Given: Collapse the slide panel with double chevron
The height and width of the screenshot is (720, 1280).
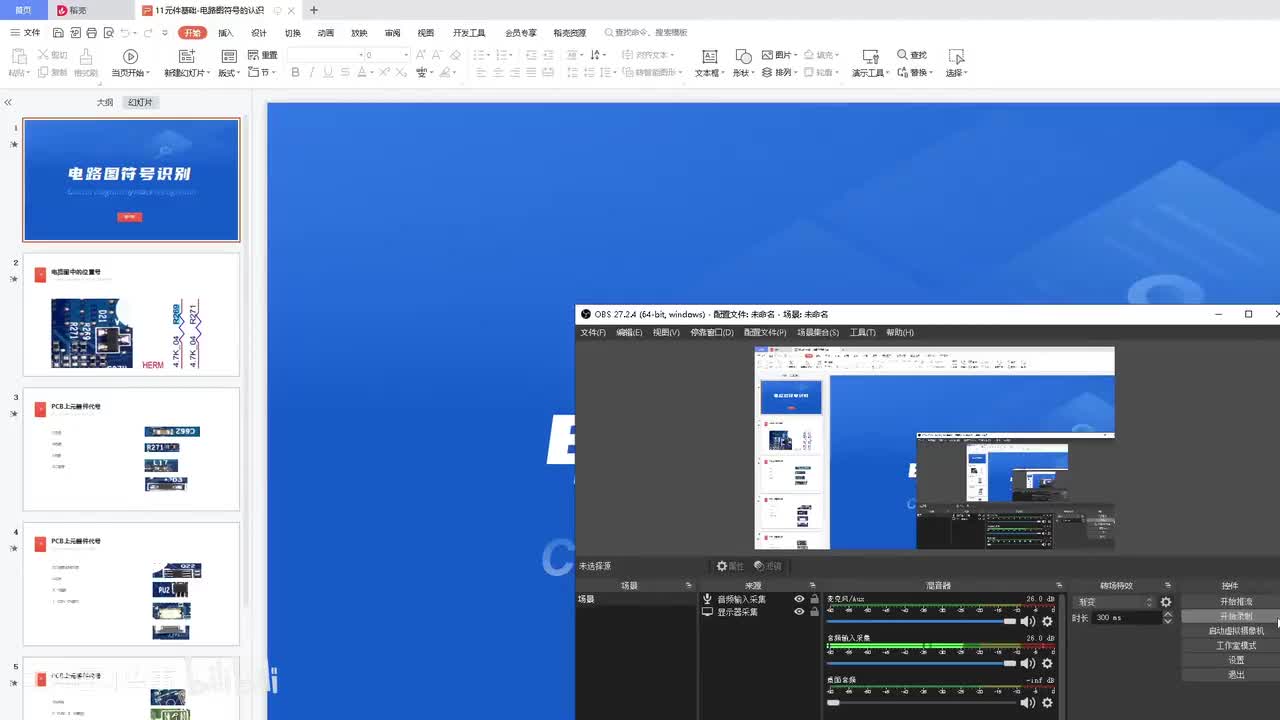Looking at the screenshot, I should coord(8,103).
